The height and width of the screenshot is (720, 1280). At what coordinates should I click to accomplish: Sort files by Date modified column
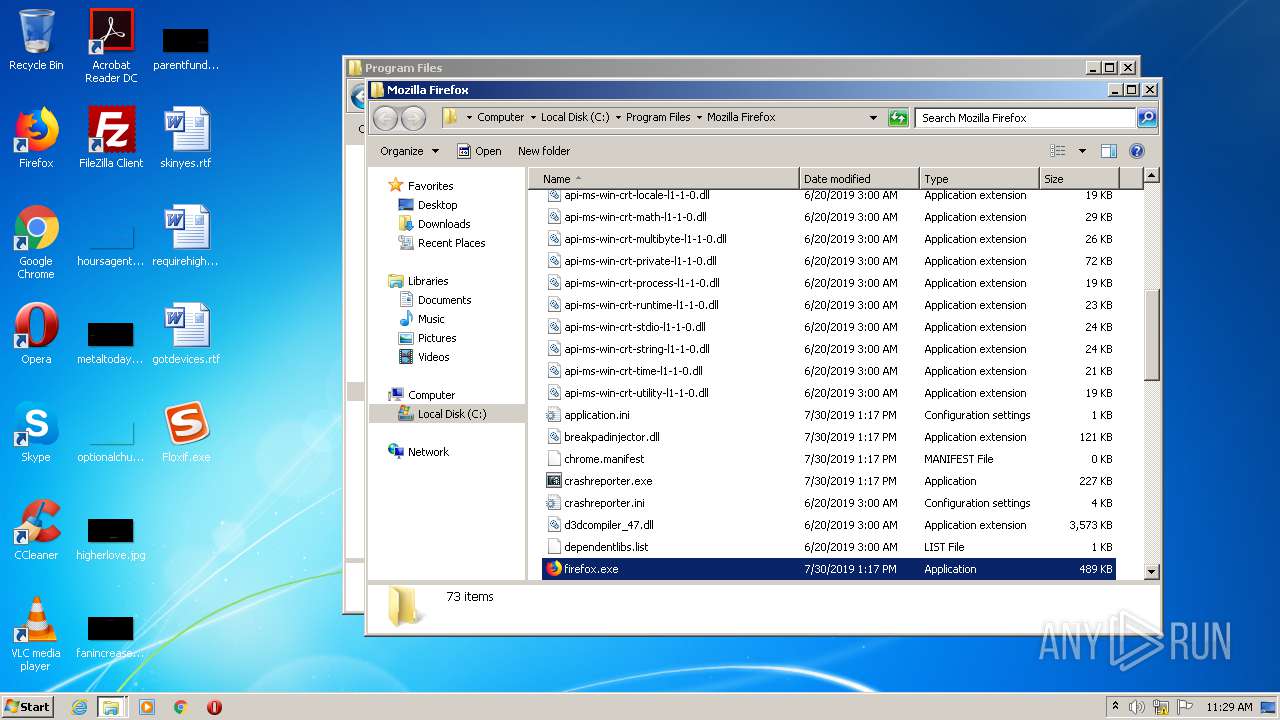pyautogui.click(x=859, y=179)
